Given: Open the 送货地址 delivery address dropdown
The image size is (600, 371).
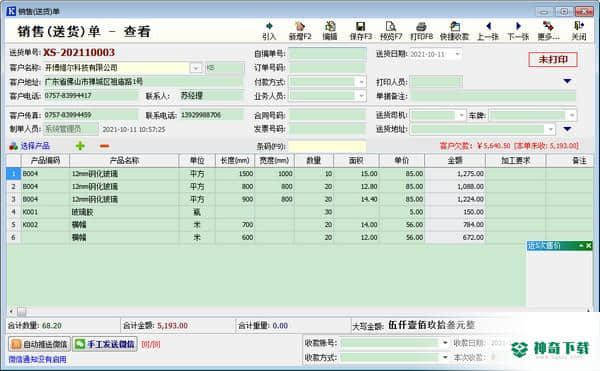Looking at the screenshot, I should tap(550, 129).
